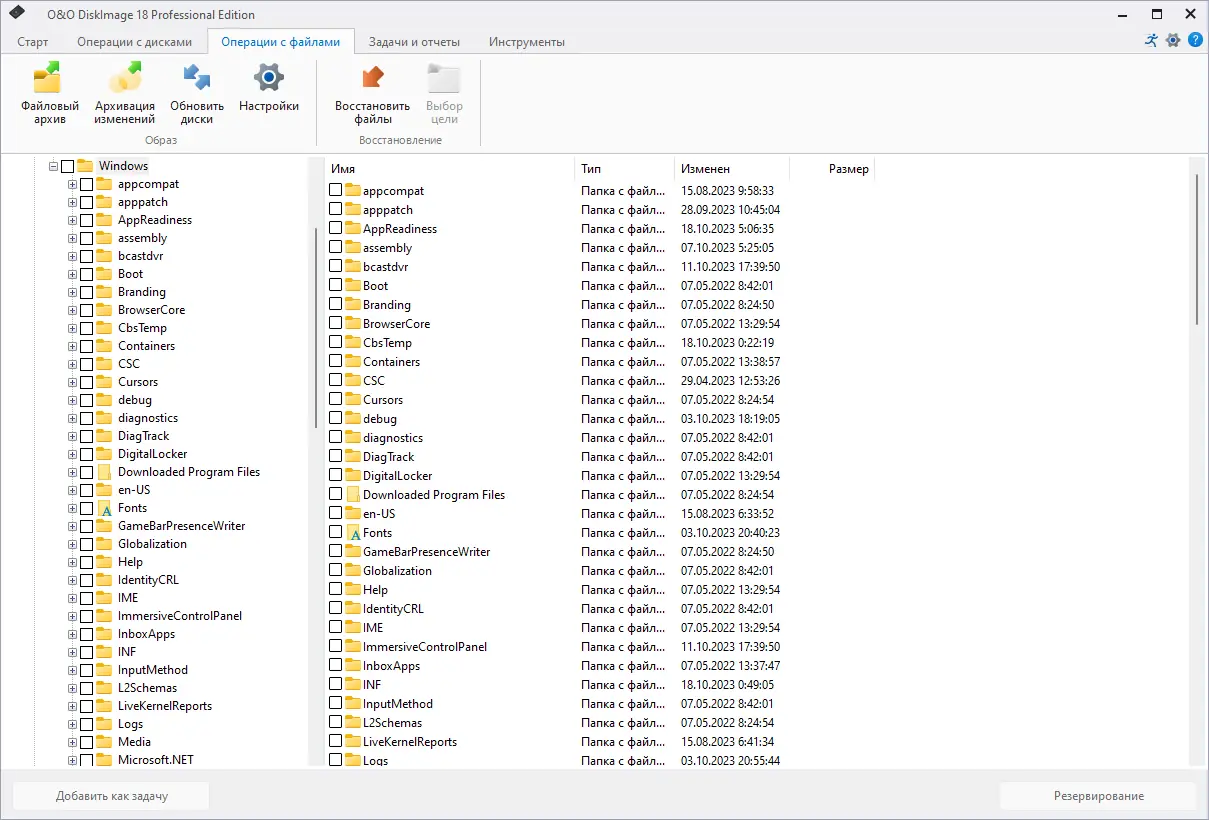This screenshot has height=820, width=1209.
Task: Switch to Инструменты tab
Action: (526, 42)
